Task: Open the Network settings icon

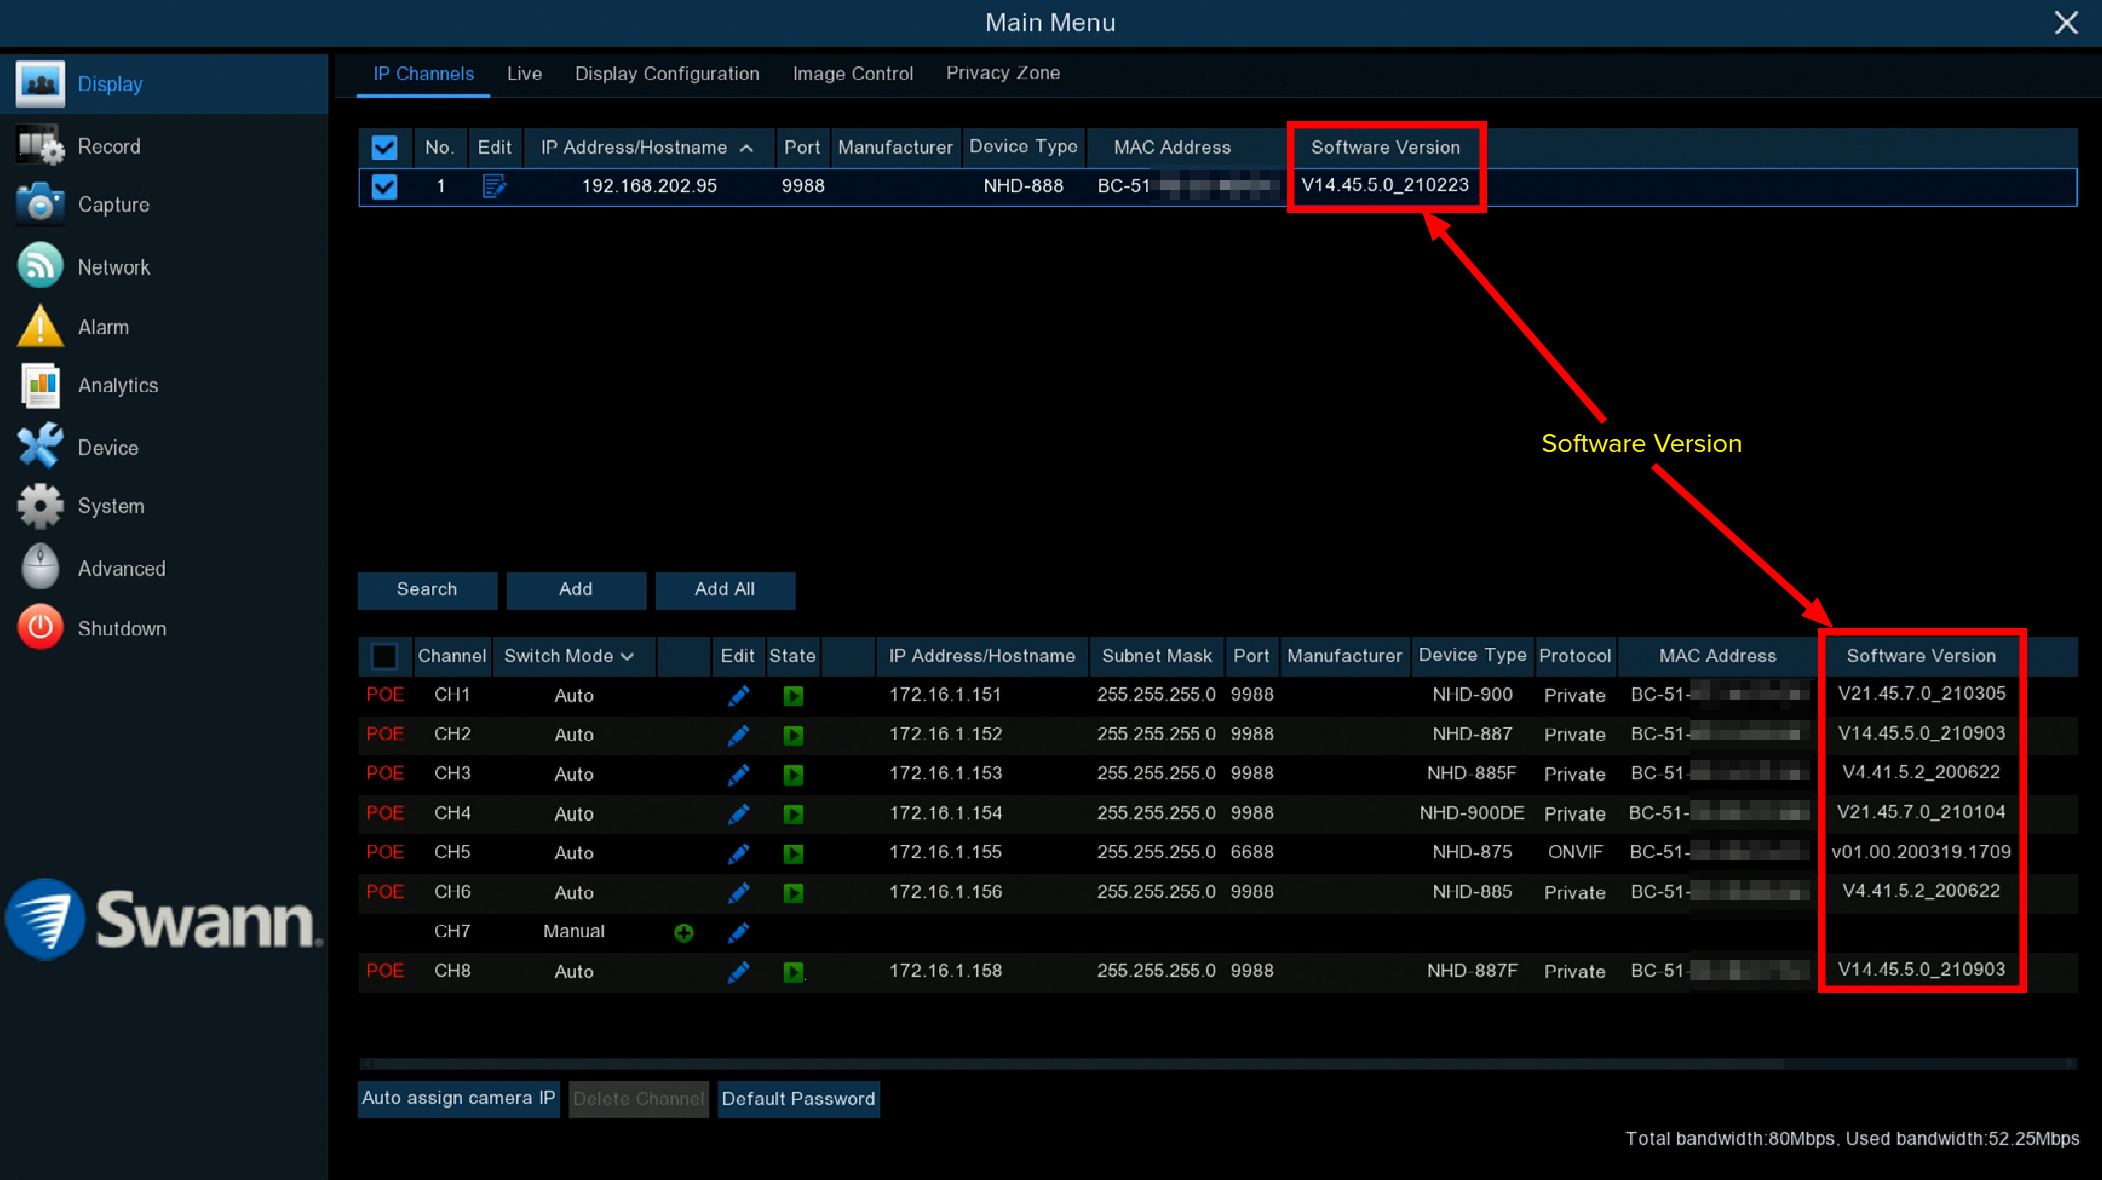Action: click(40, 266)
